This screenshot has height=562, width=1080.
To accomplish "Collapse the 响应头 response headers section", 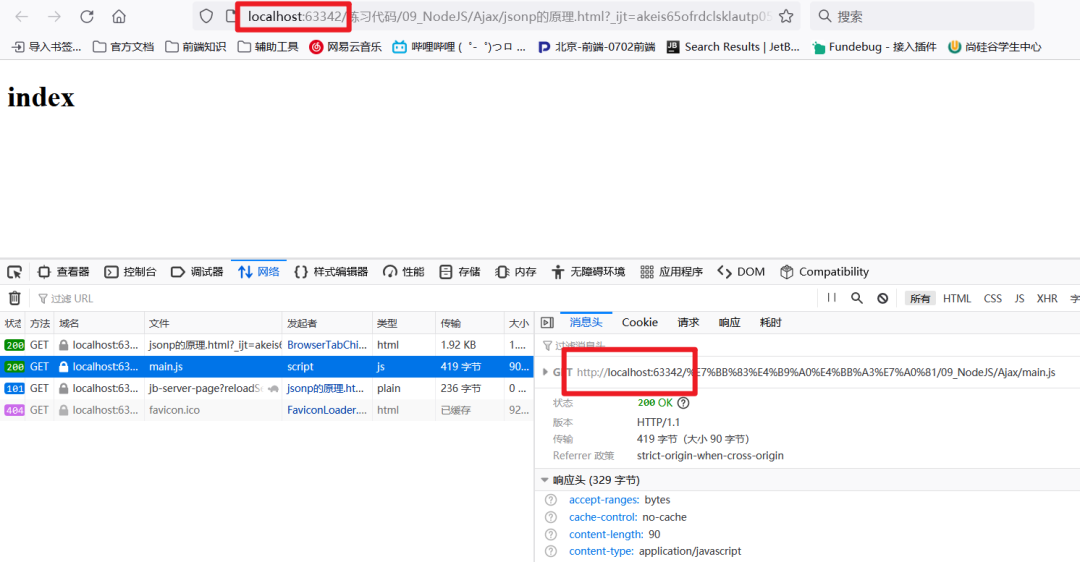I will [544, 480].
